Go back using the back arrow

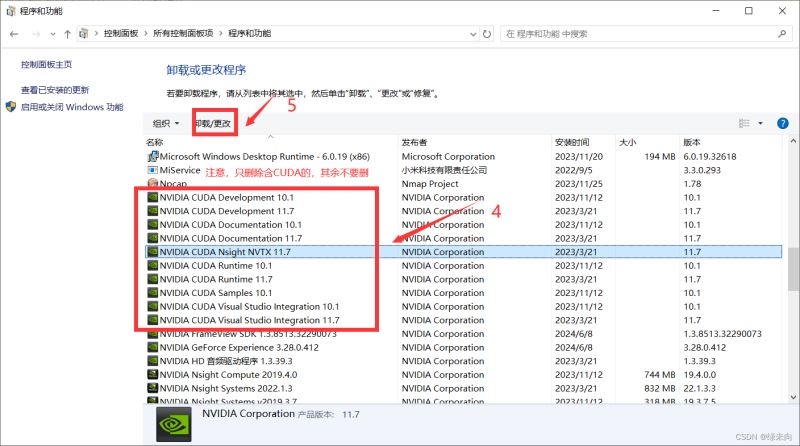(14, 34)
